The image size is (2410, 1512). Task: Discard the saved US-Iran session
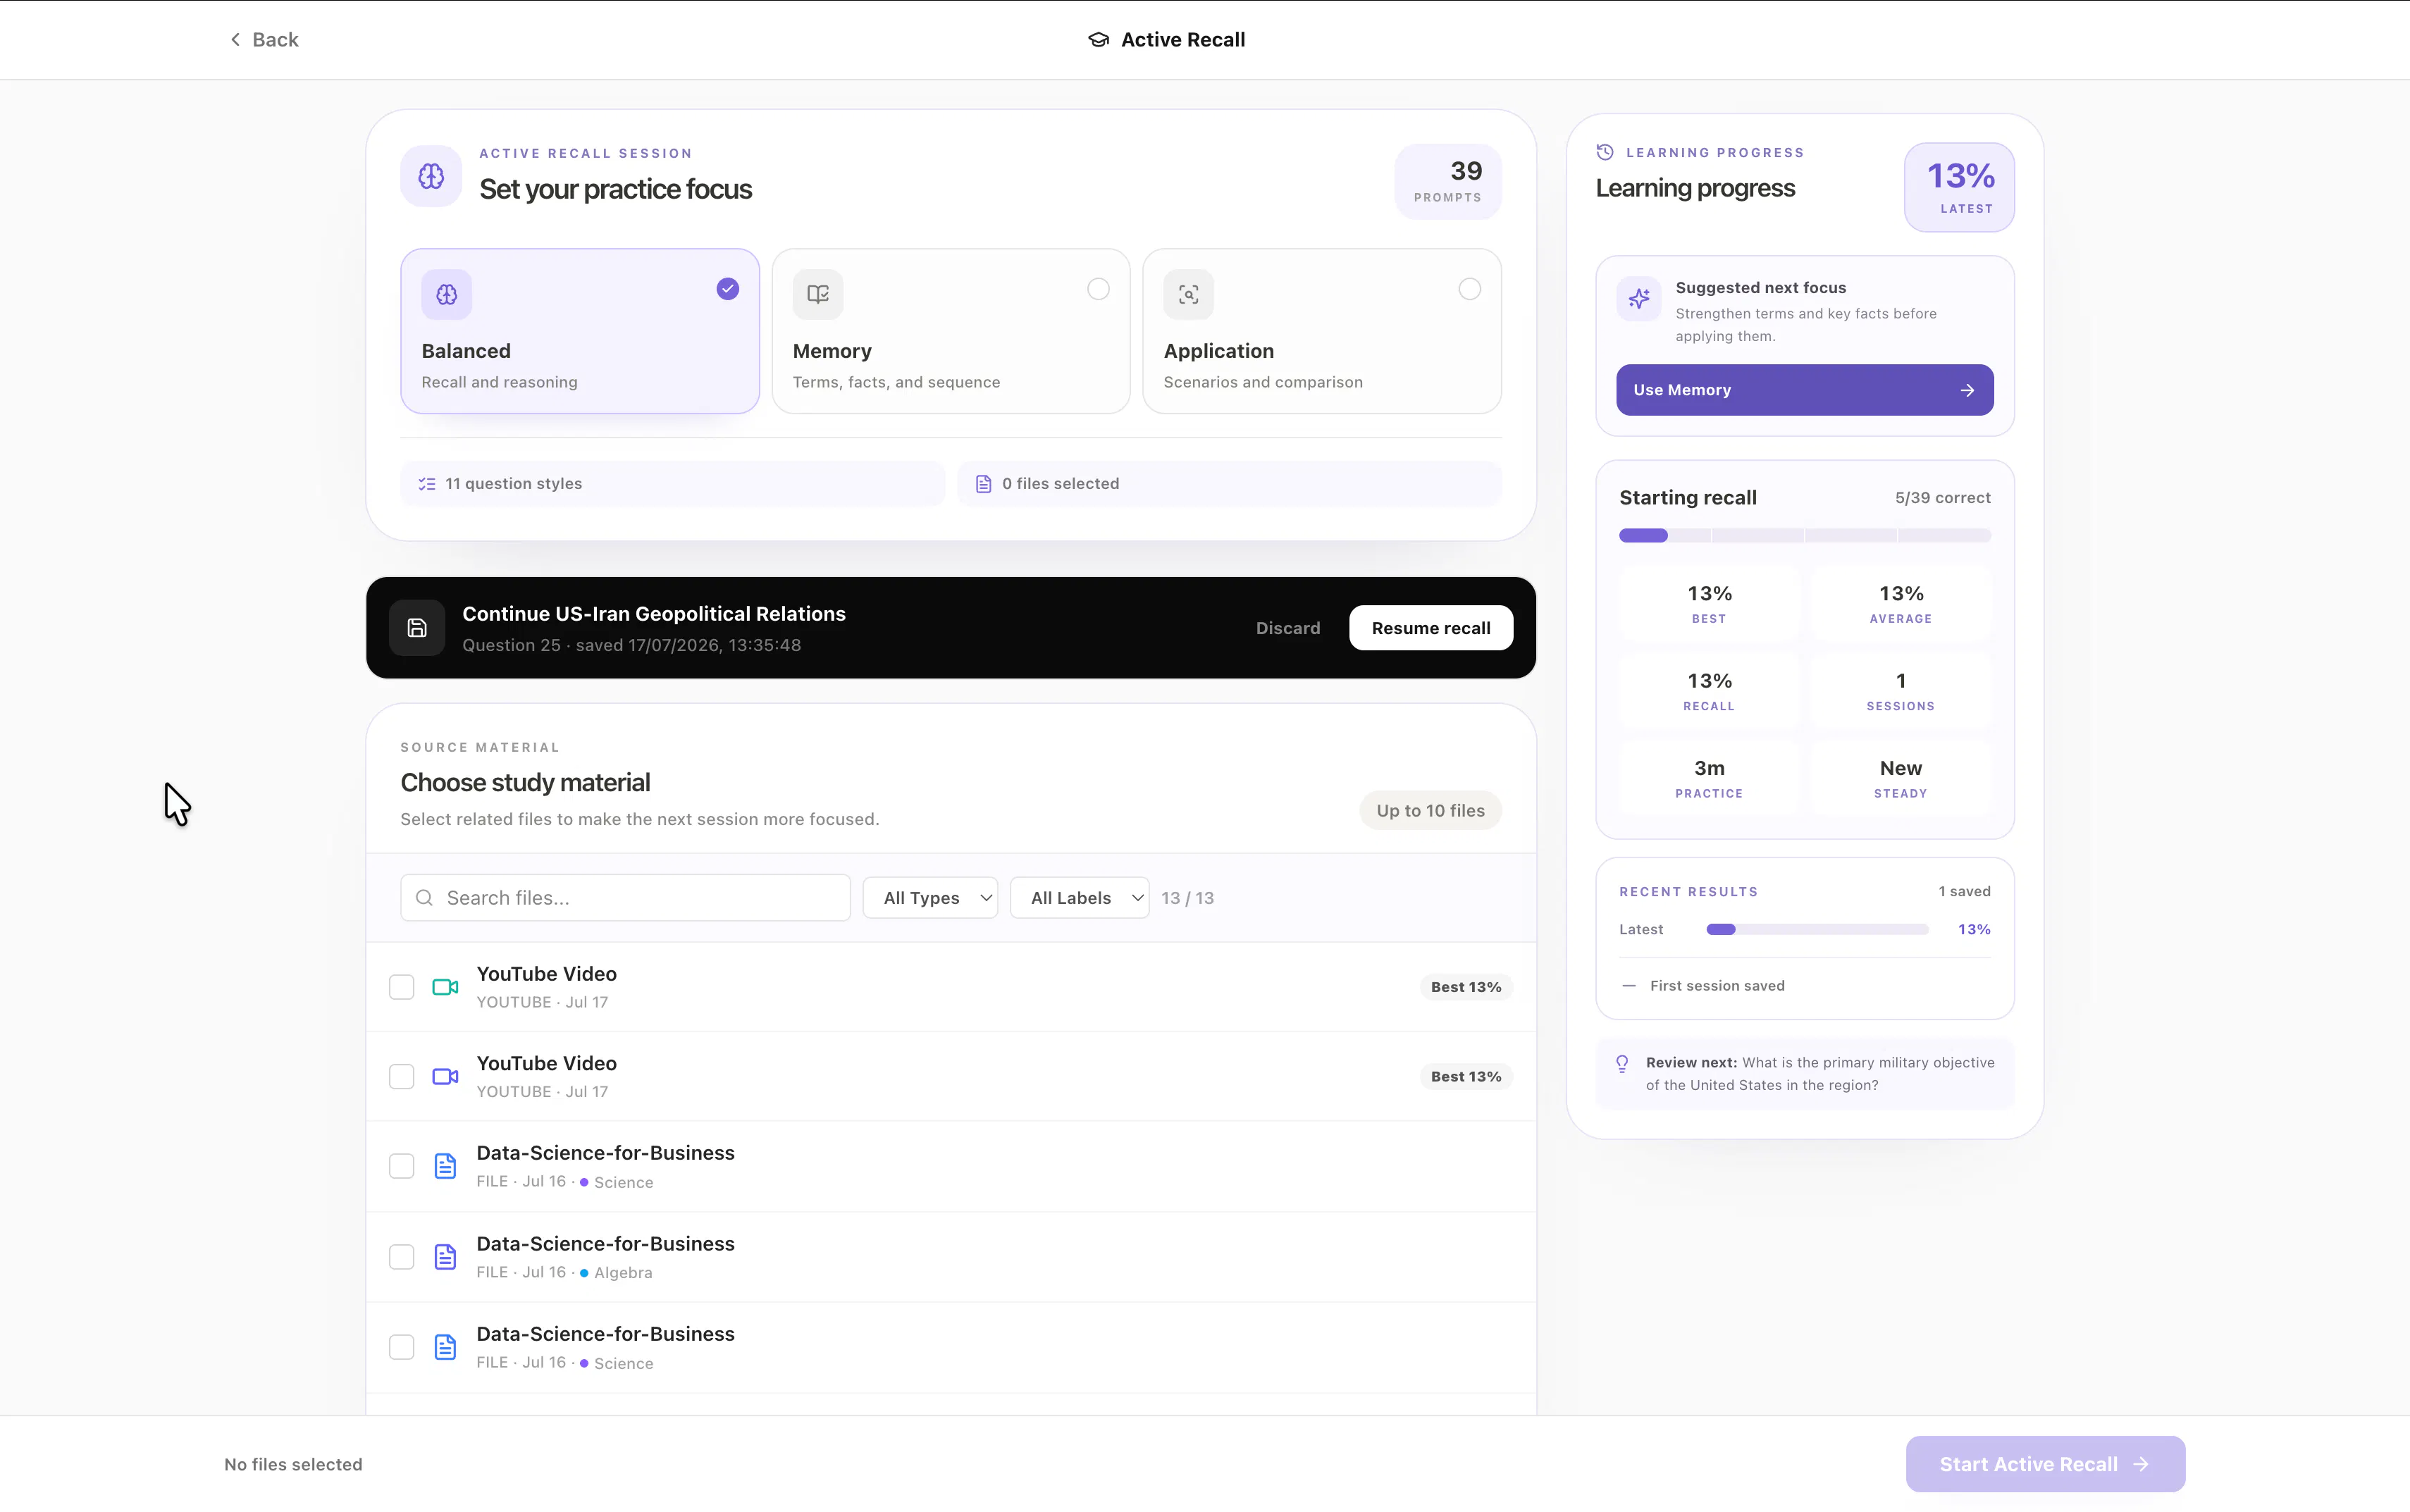pyautogui.click(x=1288, y=628)
